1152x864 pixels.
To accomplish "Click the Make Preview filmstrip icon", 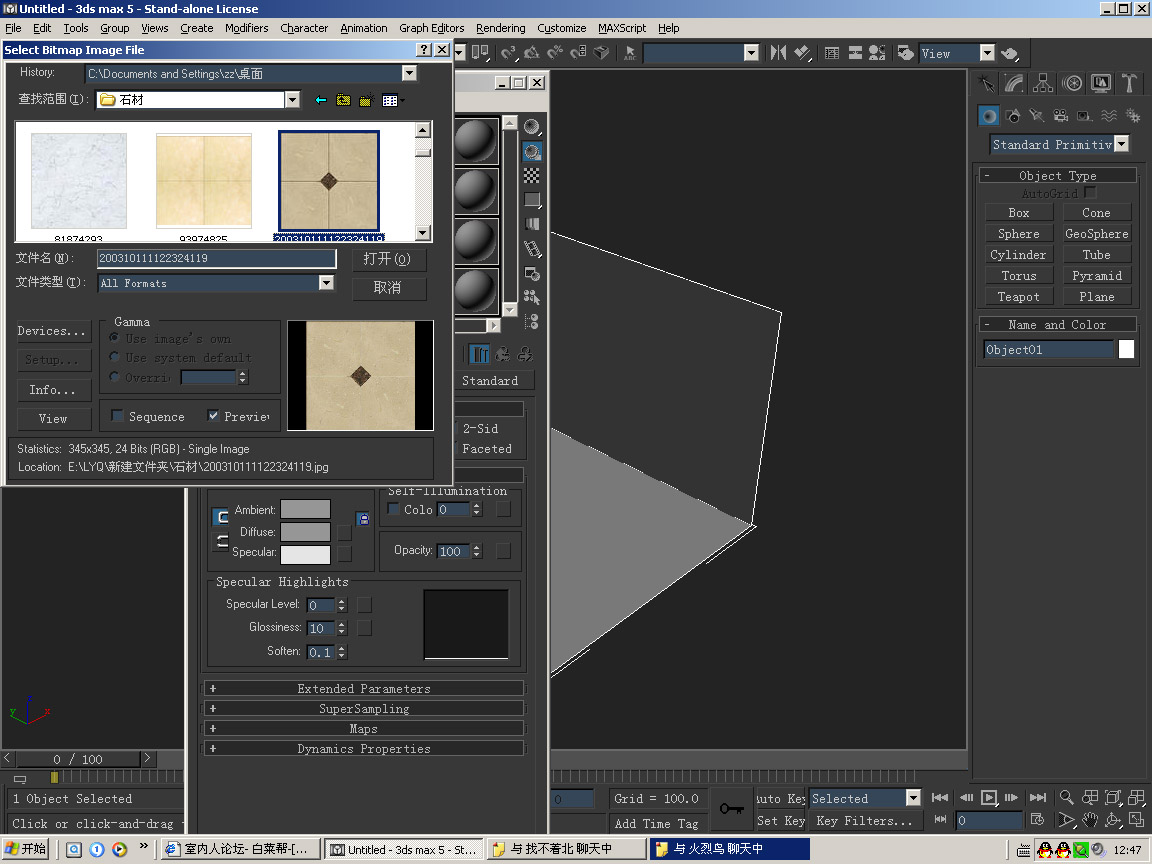I will (x=532, y=248).
